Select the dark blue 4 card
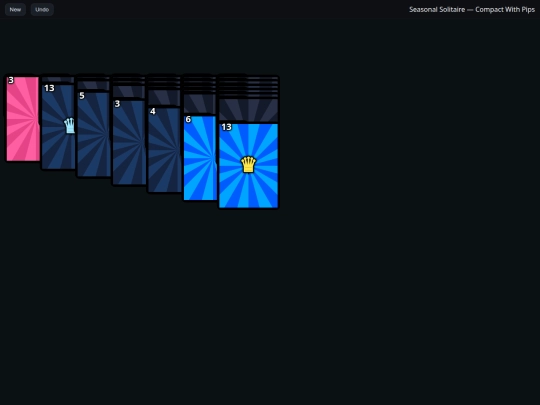 (165, 150)
